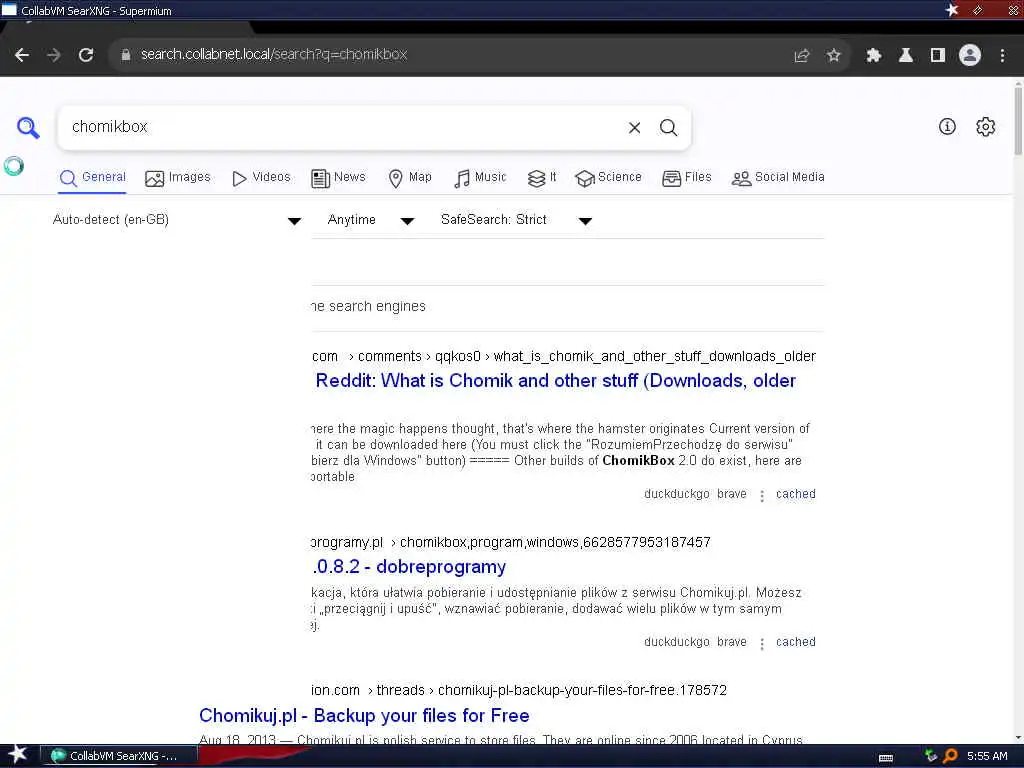Switch to the Social Media tab

(778, 178)
